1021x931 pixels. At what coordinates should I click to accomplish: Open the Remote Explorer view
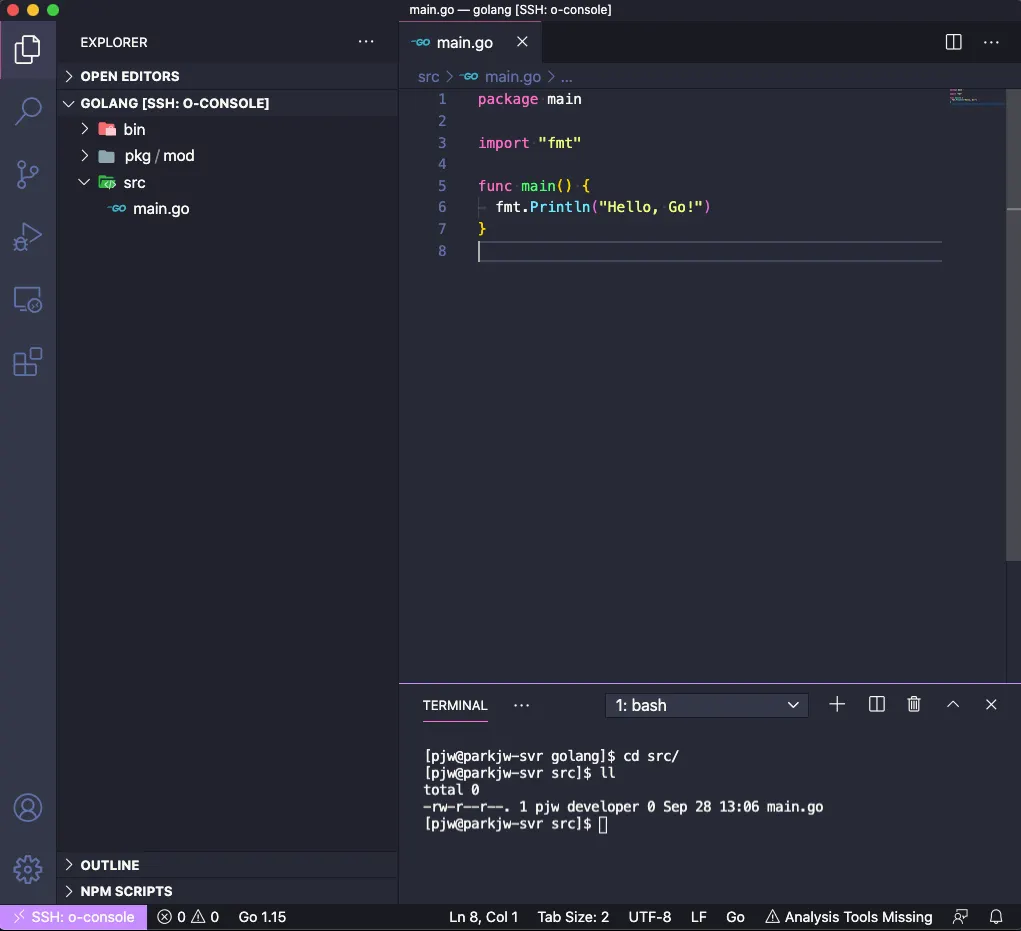point(27,299)
